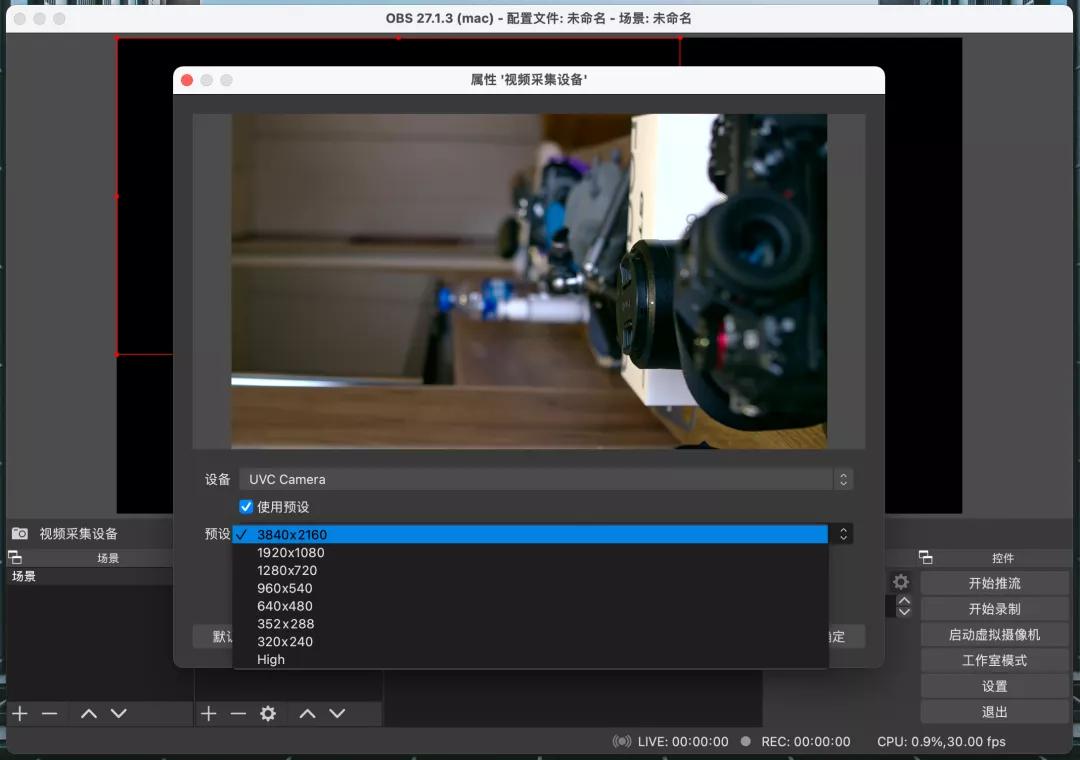Uncheck the 使用预设 checkbox
This screenshot has height=760, width=1080.
point(246,507)
